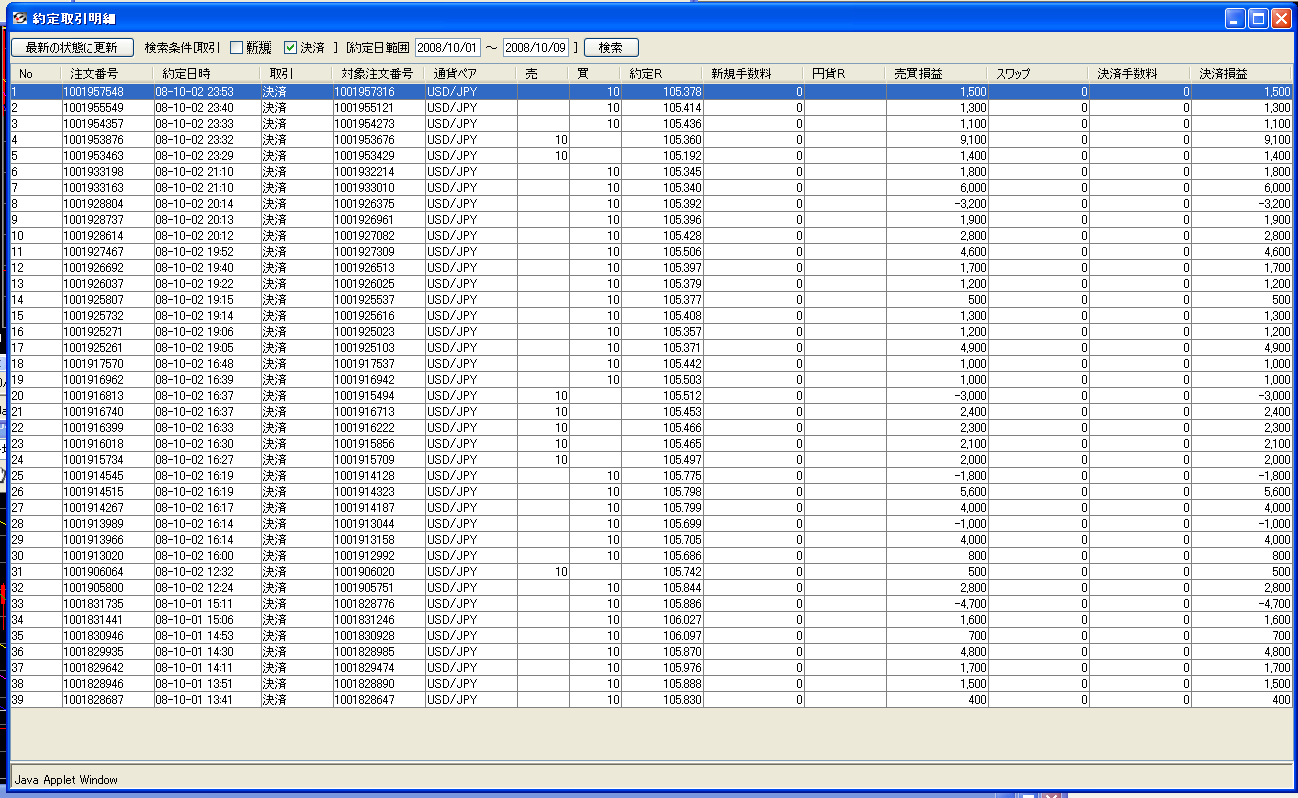Uncheck the 決済 checkbox
This screenshot has height=798, width=1298.
[291, 47]
